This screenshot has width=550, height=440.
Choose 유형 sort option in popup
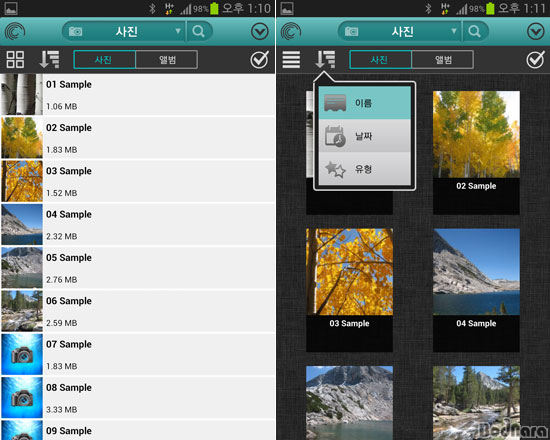(364, 169)
